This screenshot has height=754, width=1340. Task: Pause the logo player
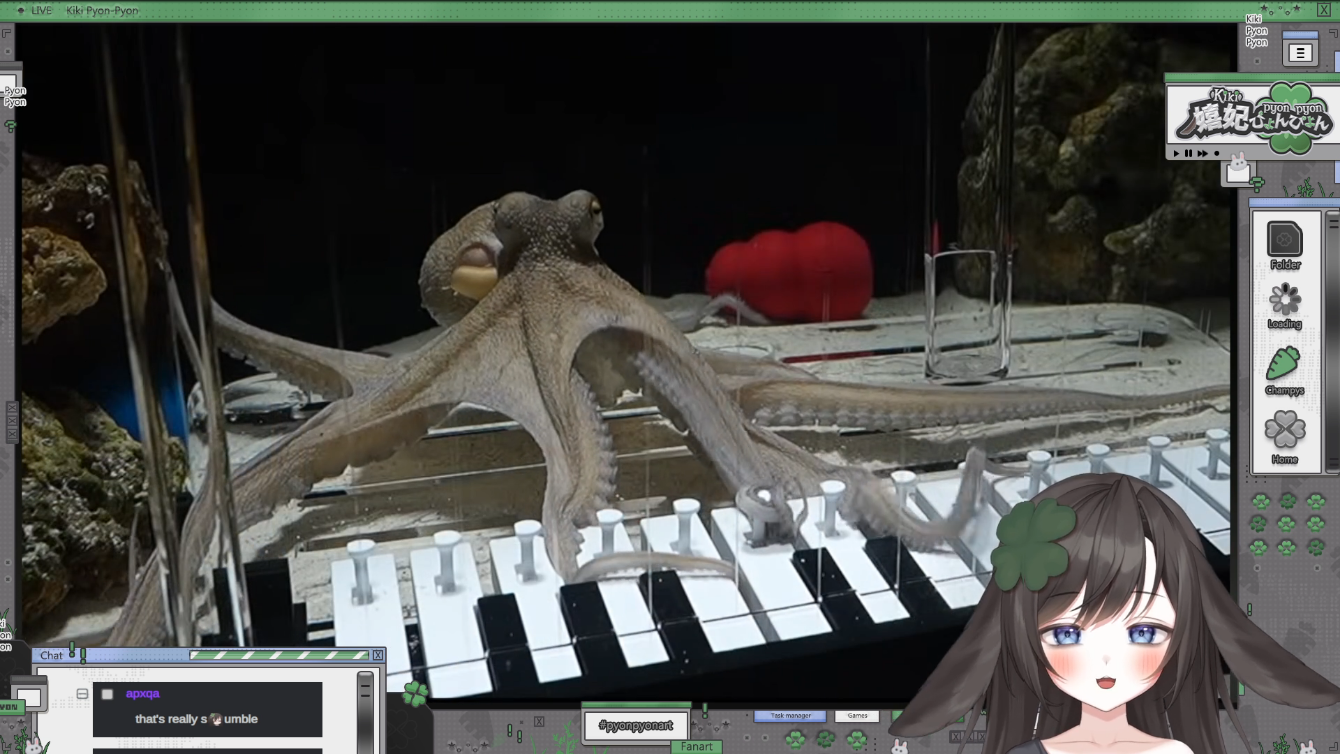[x=1189, y=153]
